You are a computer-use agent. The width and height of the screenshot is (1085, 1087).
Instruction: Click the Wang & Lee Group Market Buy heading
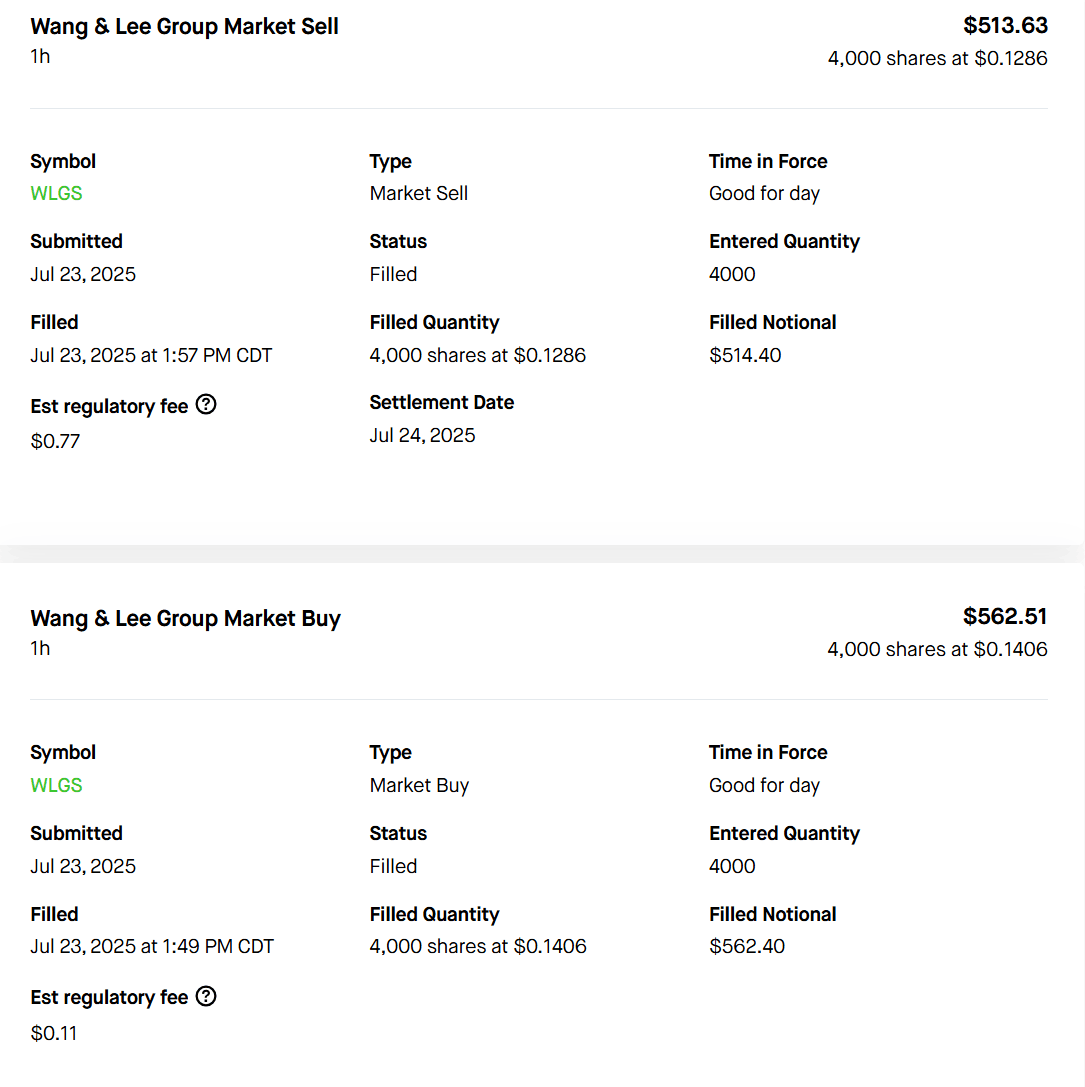[x=185, y=618]
